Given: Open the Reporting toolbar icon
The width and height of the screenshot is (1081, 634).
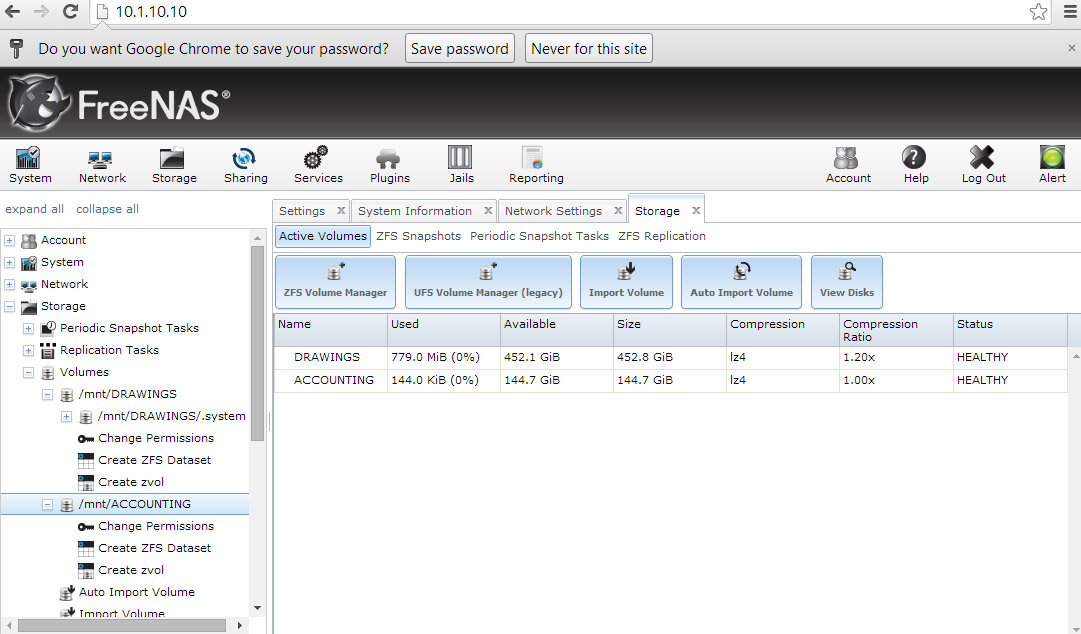Looking at the screenshot, I should (x=536, y=165).
